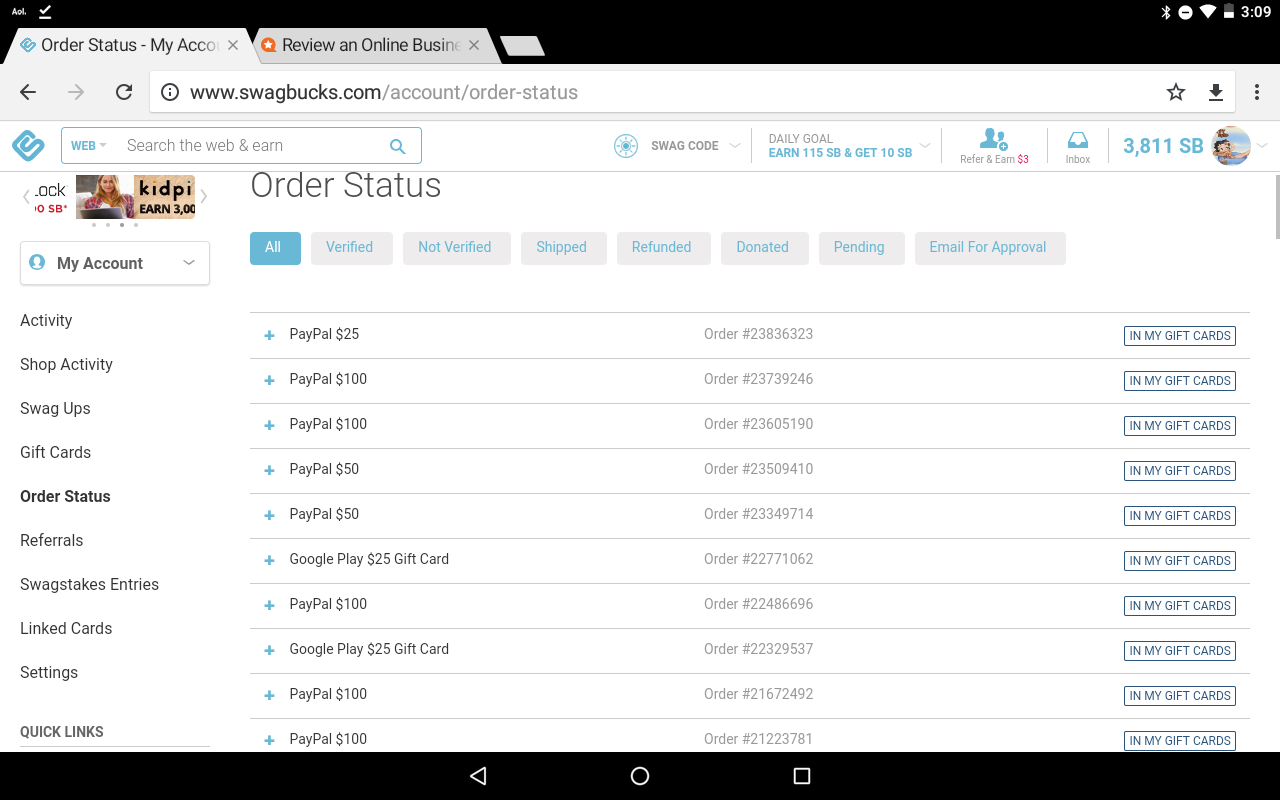Open Chrome's overflow menu
1280x800 pixels.
point(1257,91)
